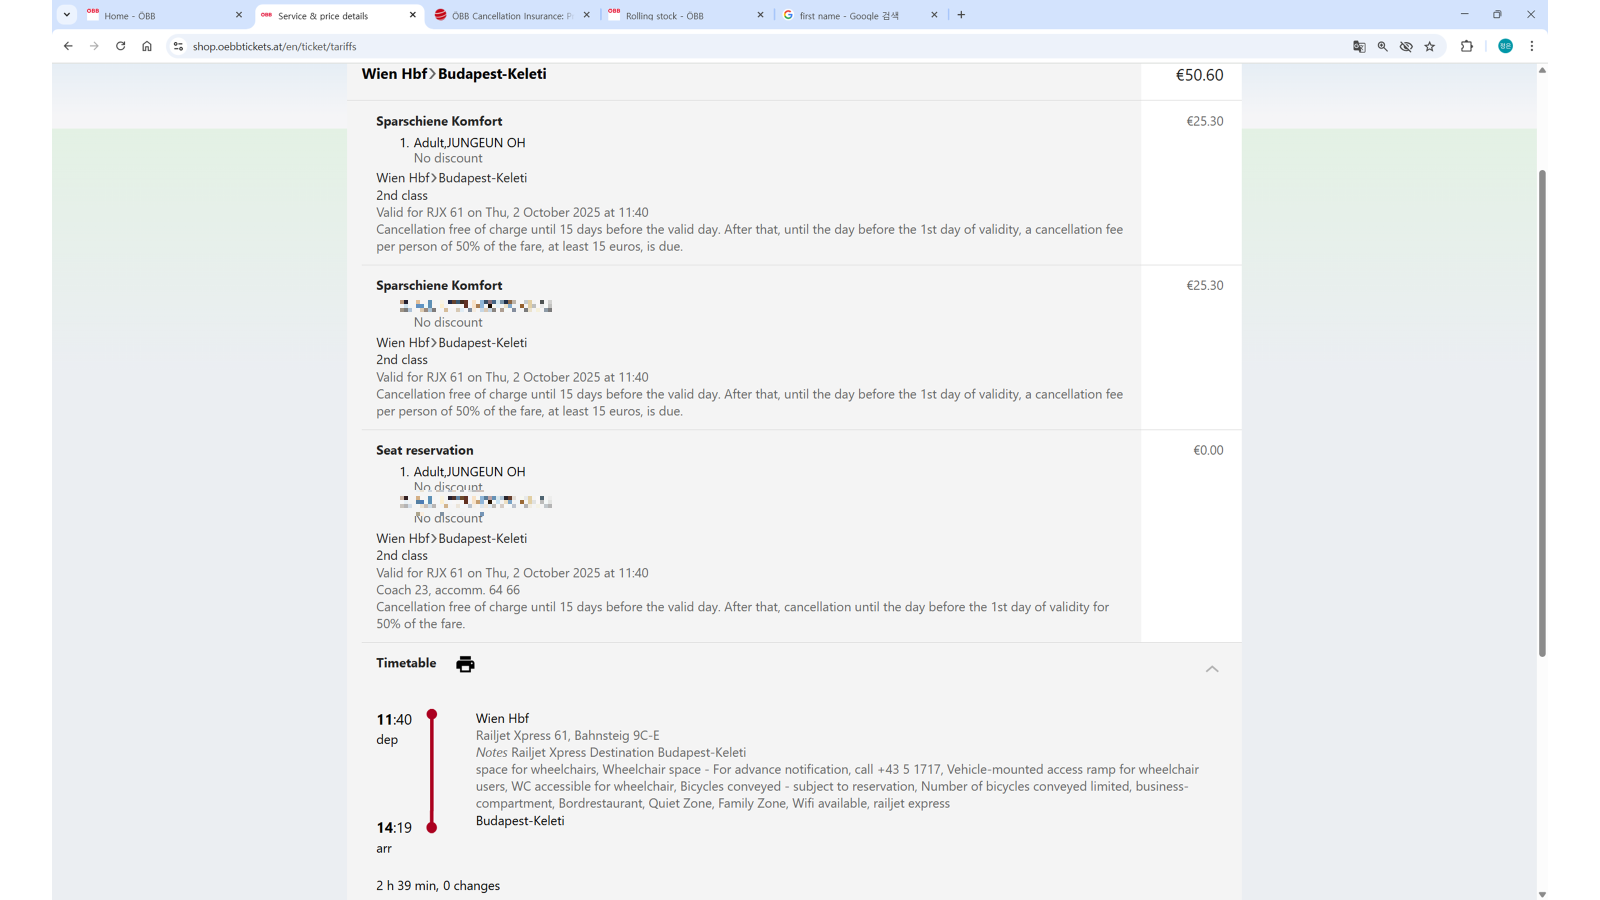This screenshot has height=900, width=1600.
Task: Reload the ÖBB tickets page
Action: click(121, 46)
